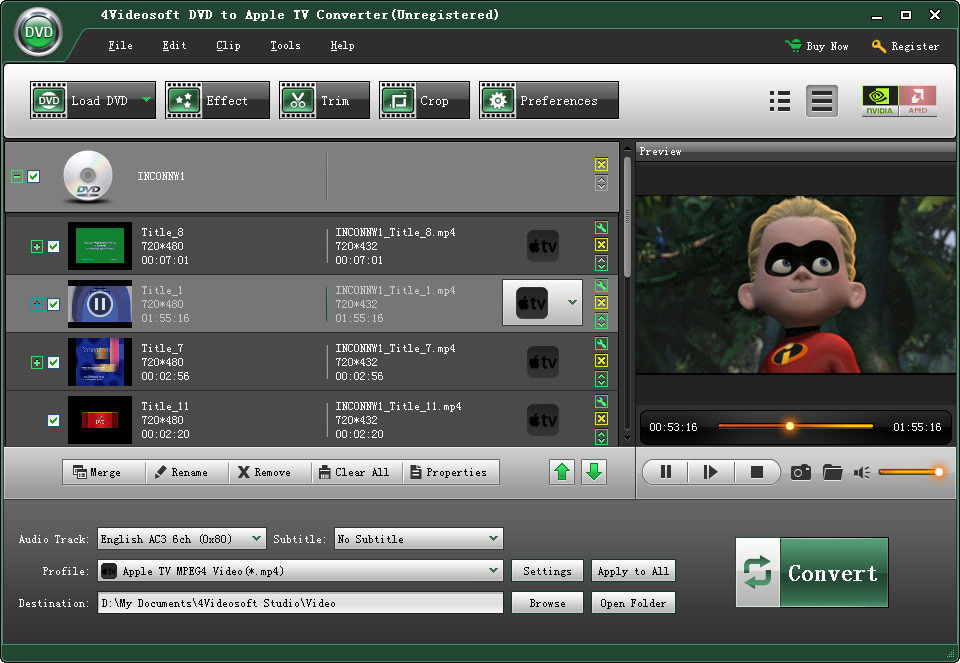Uncheck the Title_11 checkbox
The height and width of the screenshot is (663, 960).
54,420
